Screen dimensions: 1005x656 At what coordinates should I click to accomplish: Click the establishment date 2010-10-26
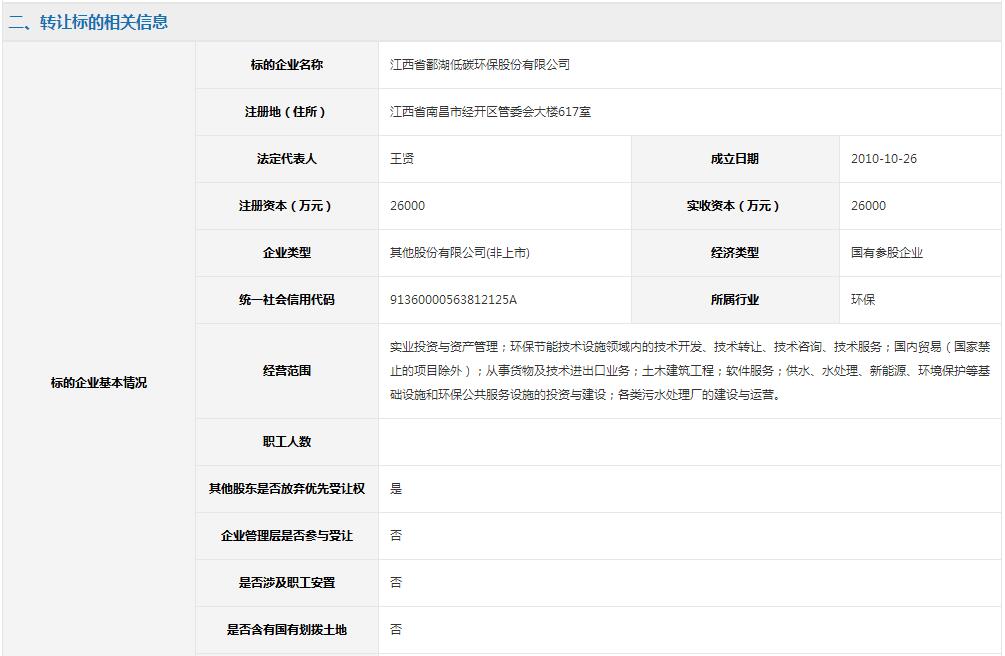883,159
